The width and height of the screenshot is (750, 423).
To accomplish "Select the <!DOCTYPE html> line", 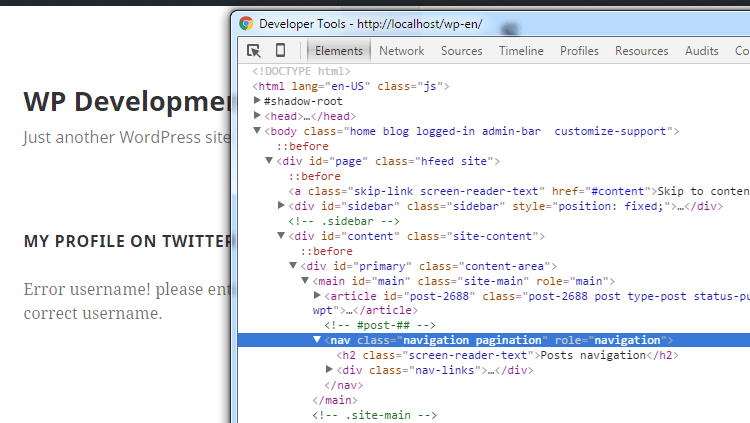I will click(x=301, y=71).
